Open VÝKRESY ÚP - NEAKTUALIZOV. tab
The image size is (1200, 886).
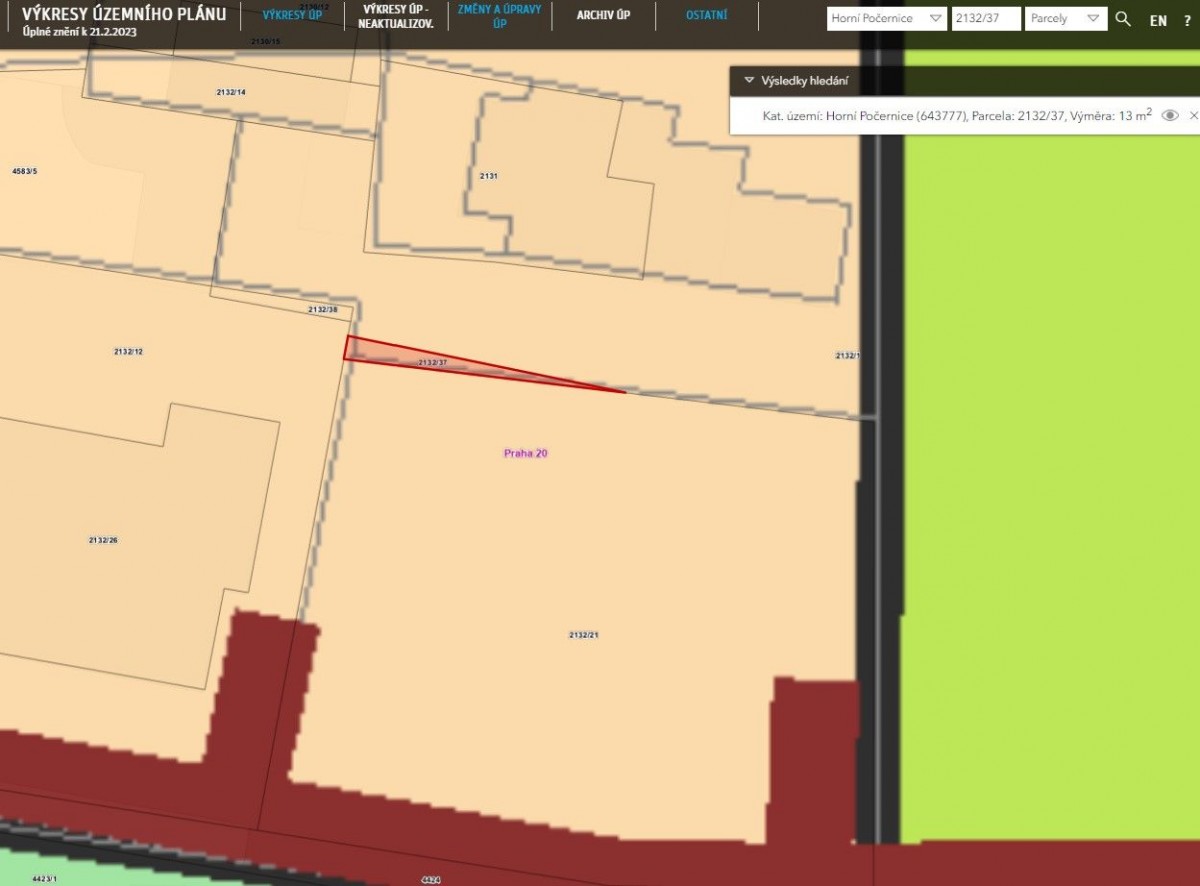click(396, 16)
